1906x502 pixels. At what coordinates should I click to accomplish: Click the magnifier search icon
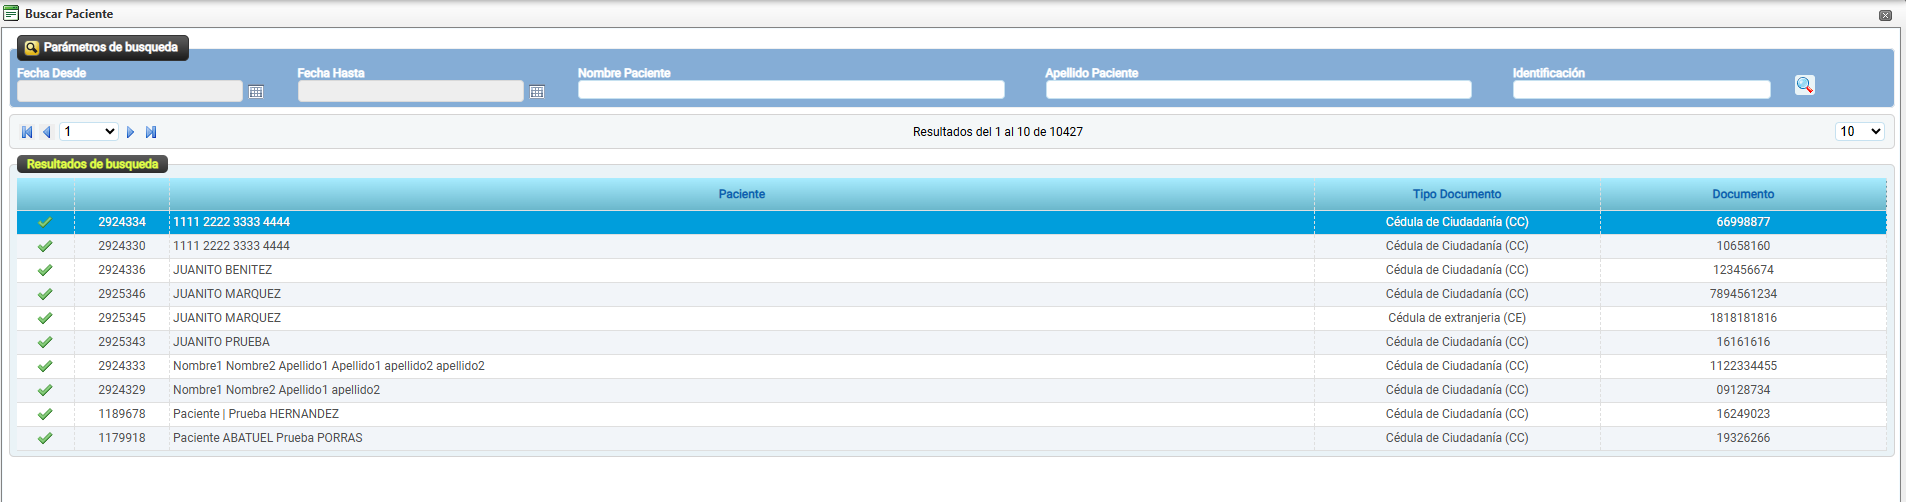pyautogui.click(x=1804, y=85)
